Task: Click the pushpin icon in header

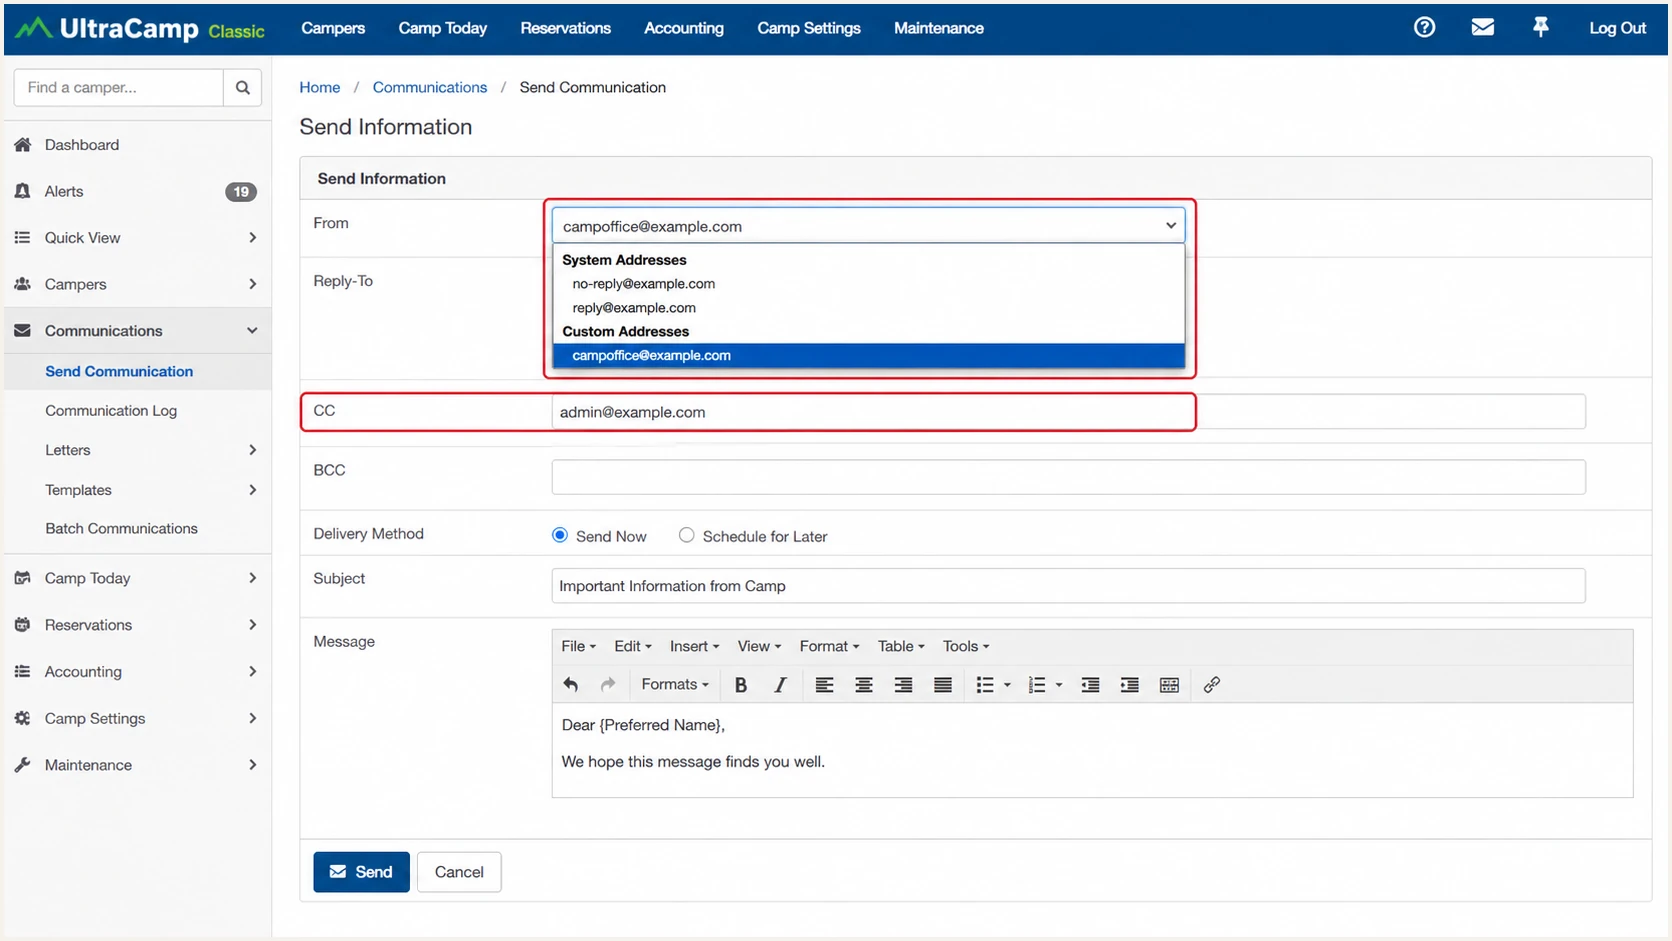Action: [x=1541, y=28]
